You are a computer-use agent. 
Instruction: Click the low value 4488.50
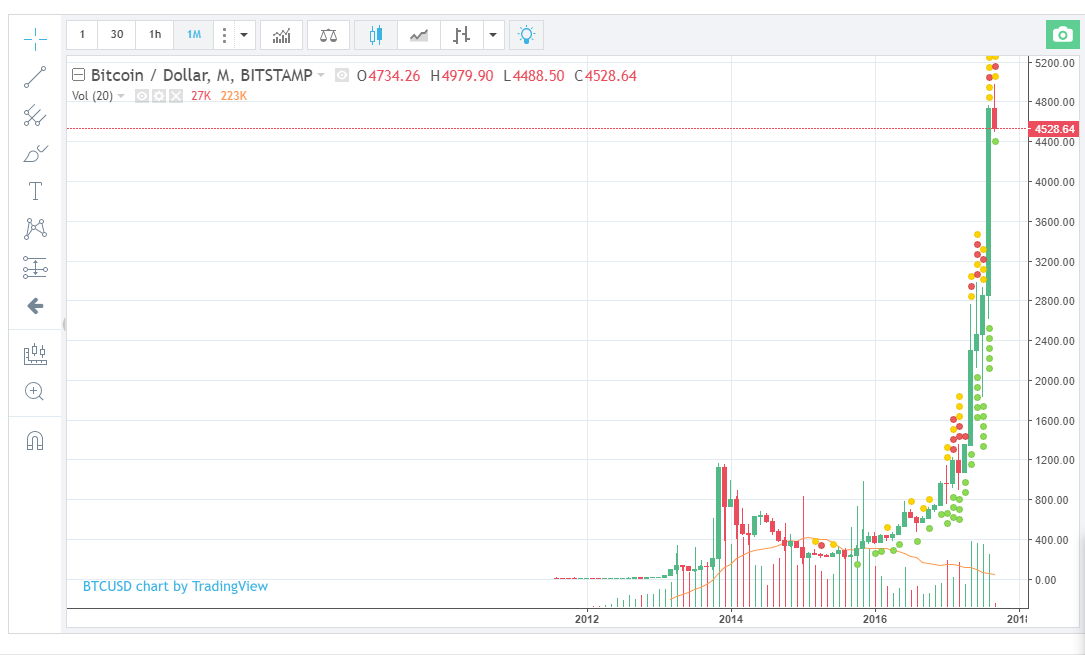(x=538, y=75)
